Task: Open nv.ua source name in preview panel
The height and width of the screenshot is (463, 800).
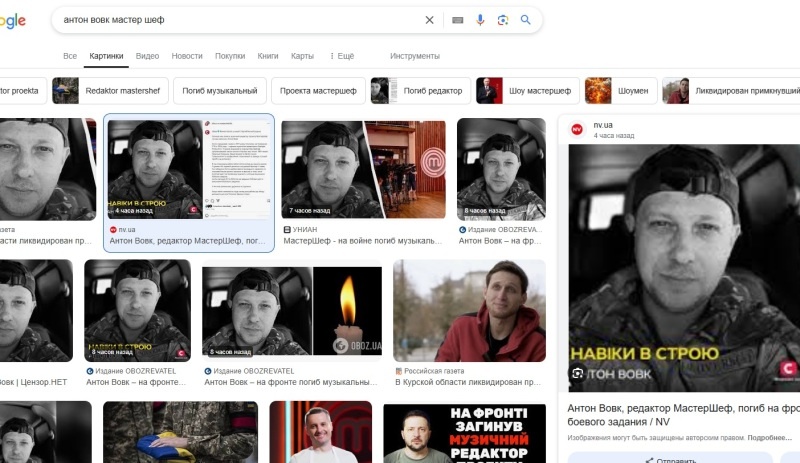Action: click(x=603, y=125)
